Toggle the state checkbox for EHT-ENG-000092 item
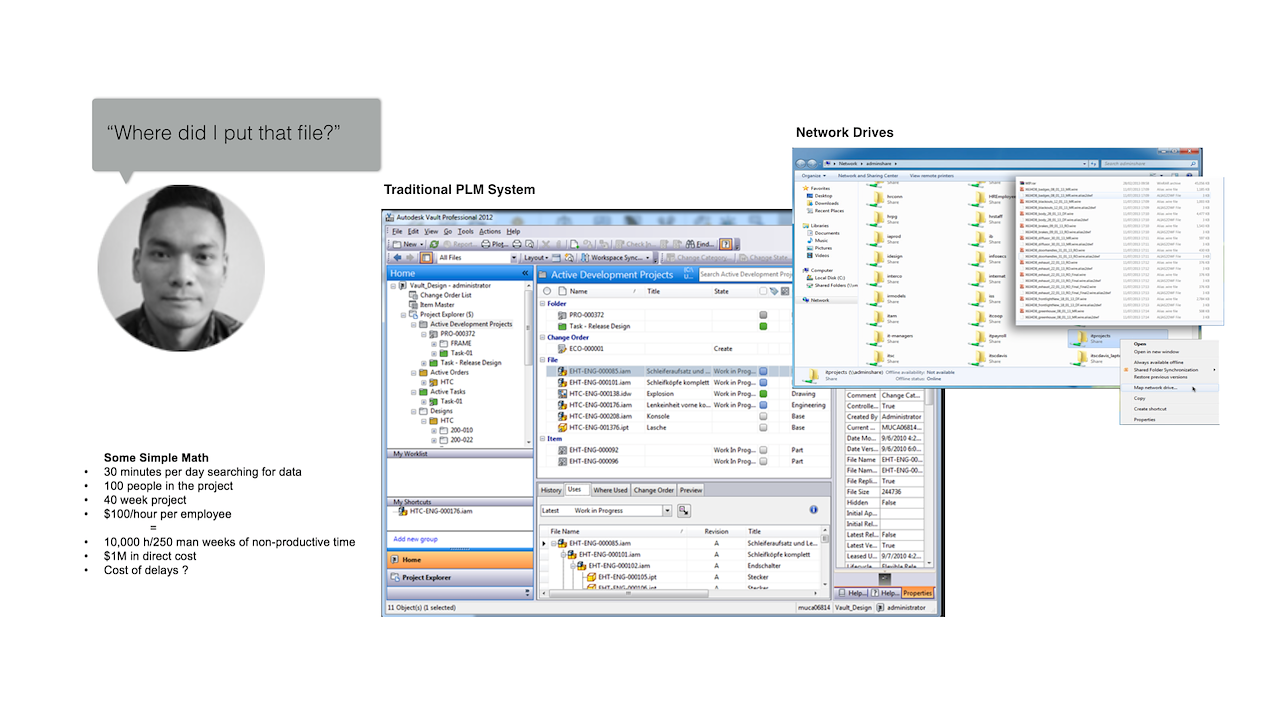Viewport: 1280px width, 709px height. pos(763,450)
